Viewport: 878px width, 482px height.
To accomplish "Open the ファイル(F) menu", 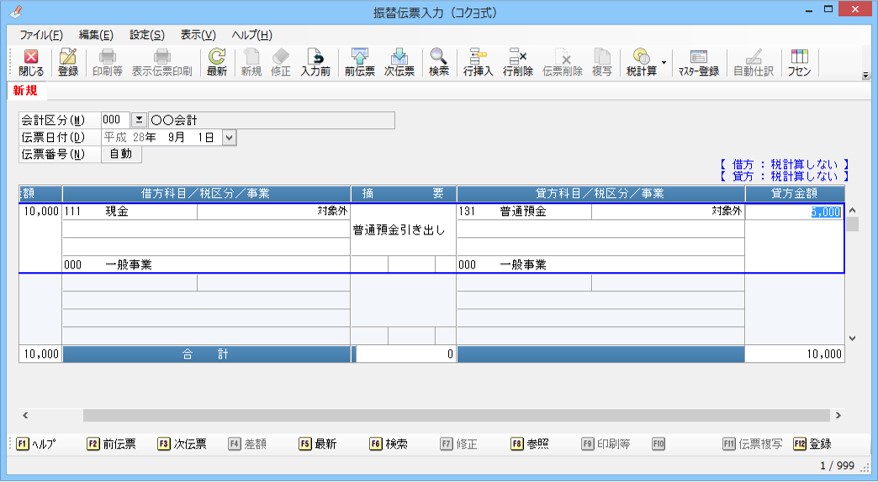I will click(41, 35).
